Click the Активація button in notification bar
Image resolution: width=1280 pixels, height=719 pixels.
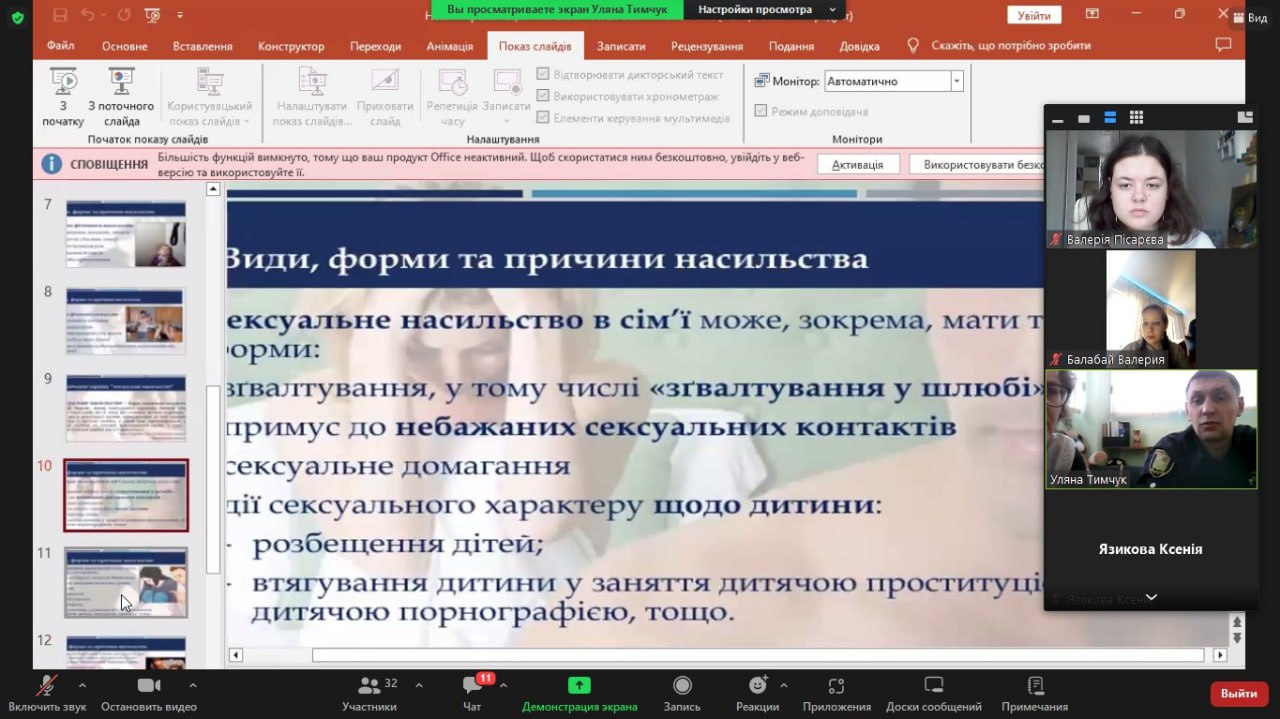point(857,164)
